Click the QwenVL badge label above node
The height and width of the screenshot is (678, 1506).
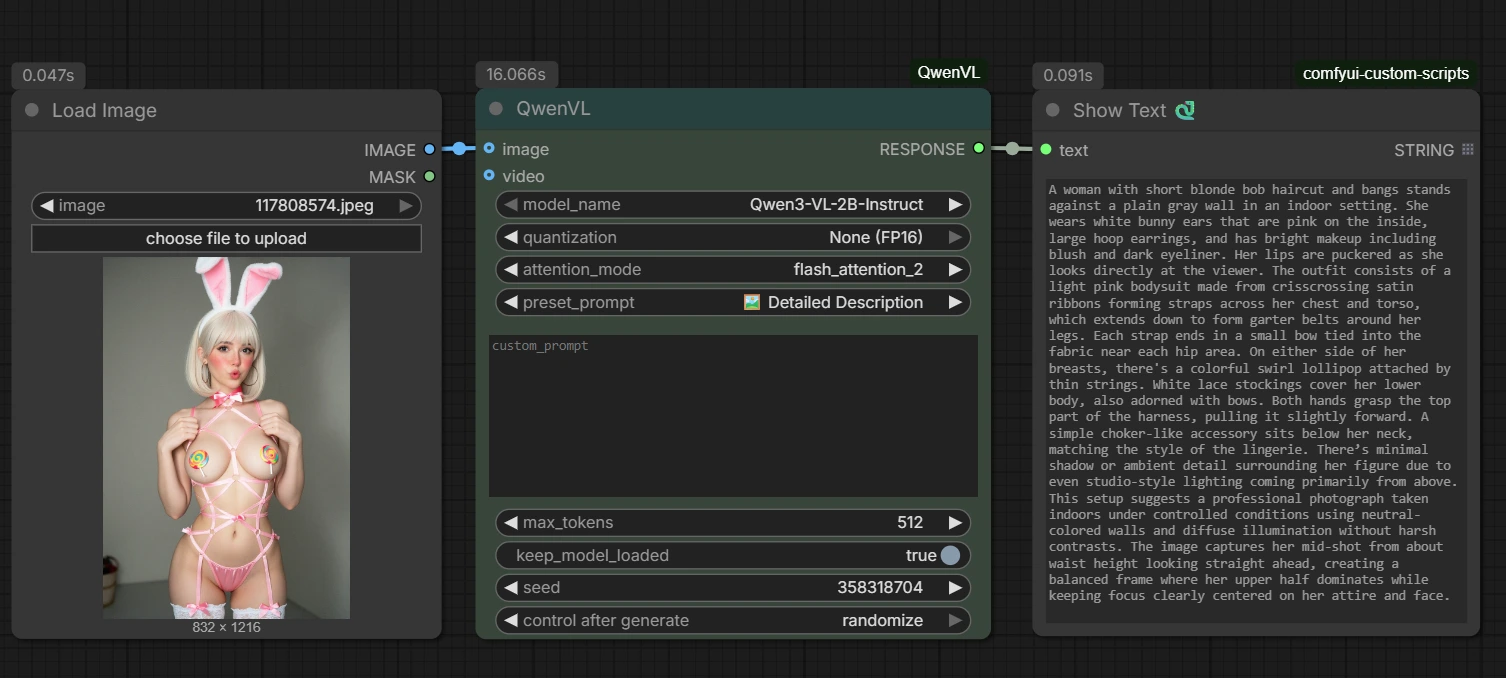tap(948, 73)
